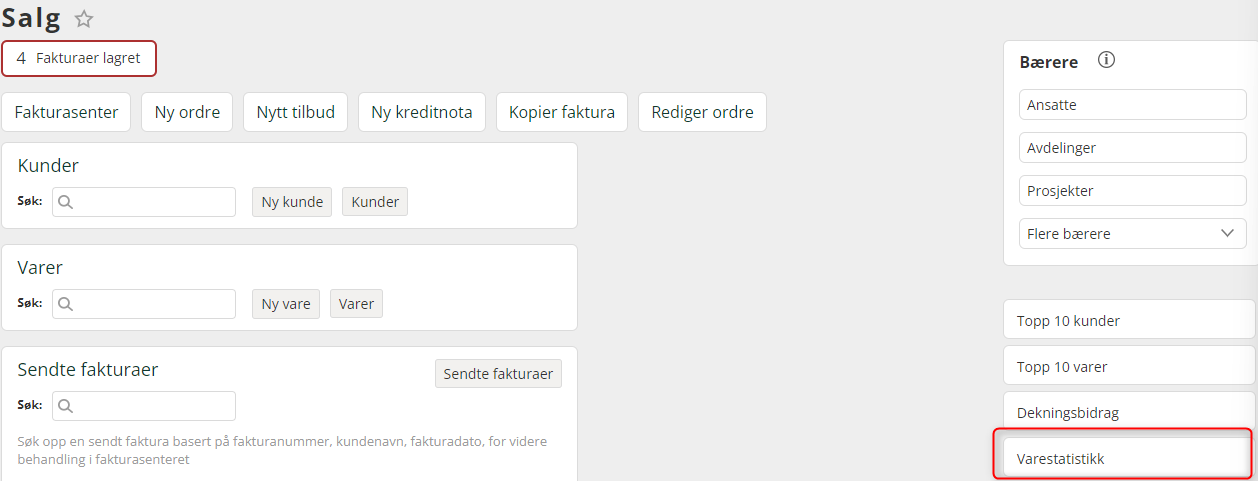Screen dimensions: 1258x481
Task: Show Dekningsbidrag report
Action: point(1129,412)
